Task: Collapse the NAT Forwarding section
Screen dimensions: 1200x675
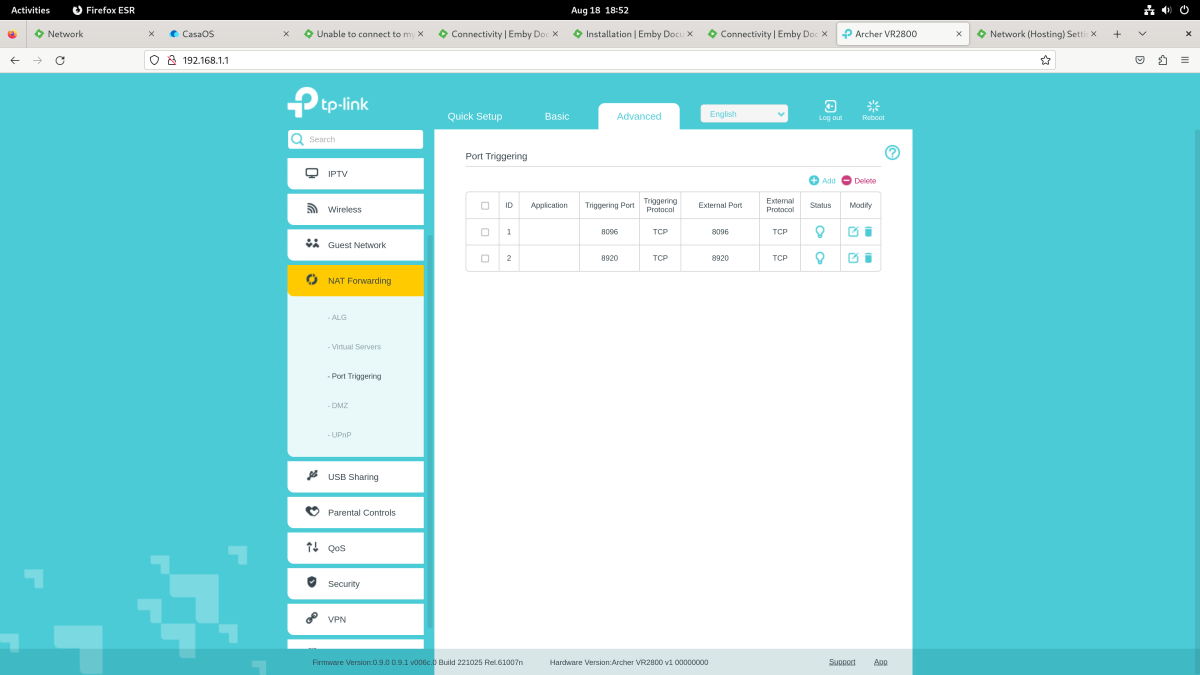Action: tap(355, 280)
